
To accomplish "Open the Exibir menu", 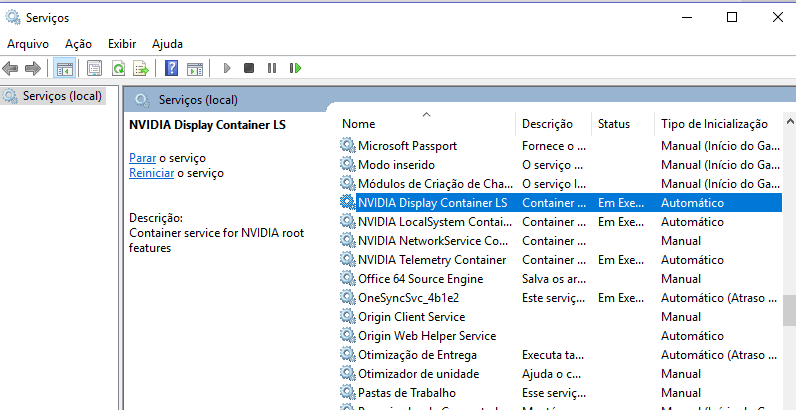I will (x=122, y=44).
